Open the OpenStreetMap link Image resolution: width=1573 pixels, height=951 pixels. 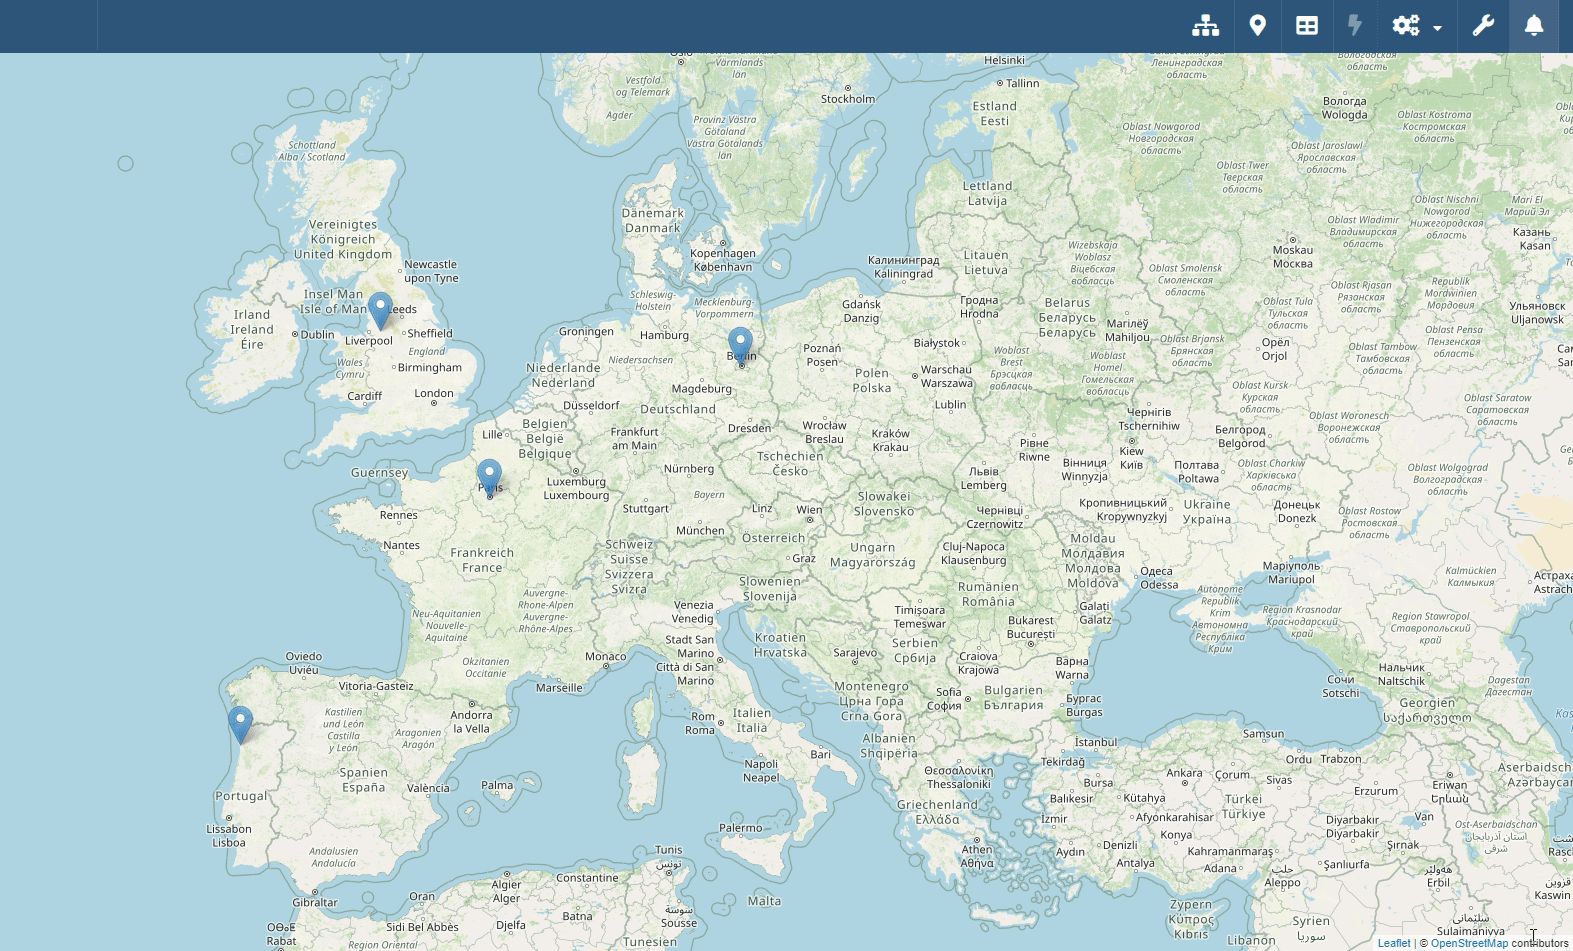coord(1469,943)
